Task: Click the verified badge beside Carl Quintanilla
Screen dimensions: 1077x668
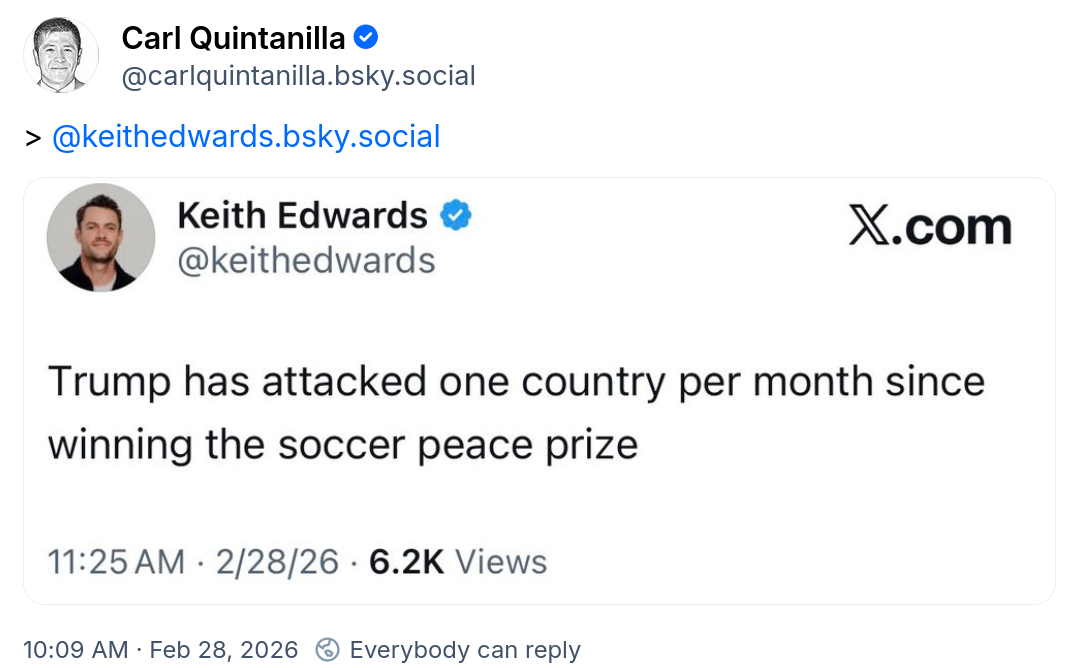Action: tap(366, 38)
